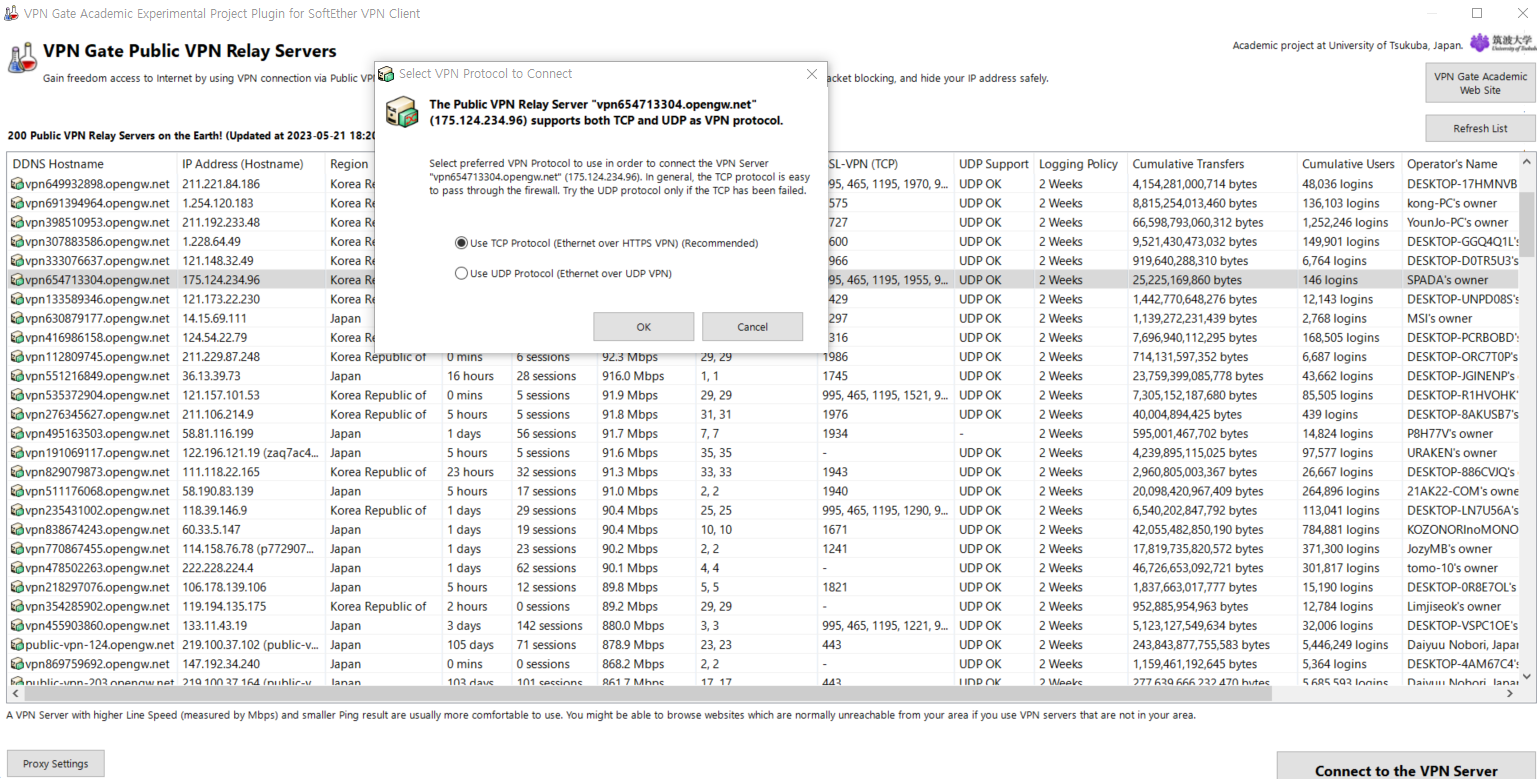Click server icon for public-vpn-124.opengw.net
Viewport: 1537px width, 779px height.
click(17, 645)
